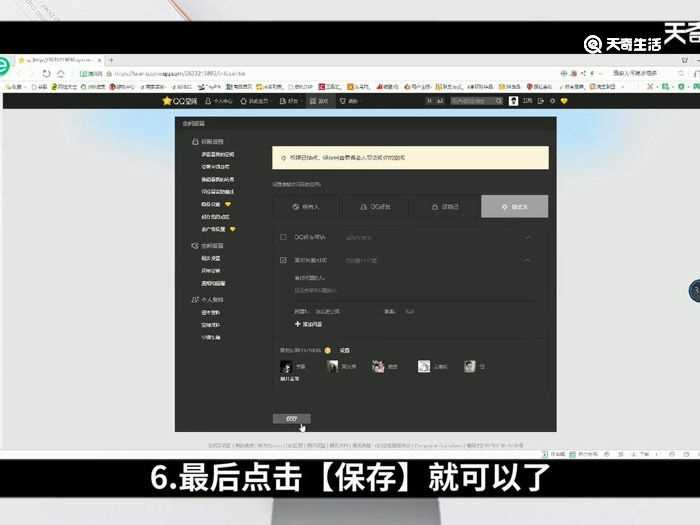
Task: Open a new browser tab with plus
Action: pos(111,60)
